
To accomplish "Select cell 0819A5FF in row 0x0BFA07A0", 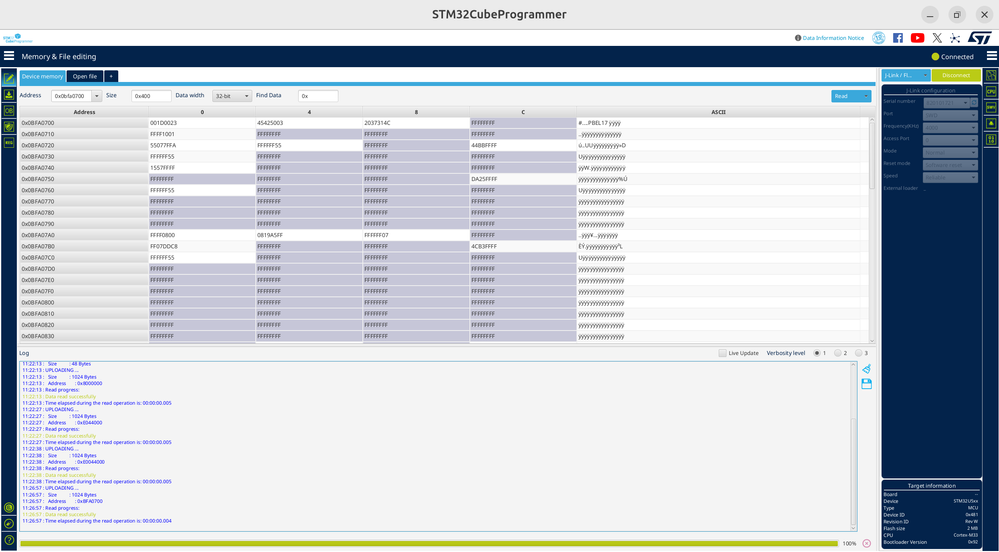I will (x=309, y=235).
